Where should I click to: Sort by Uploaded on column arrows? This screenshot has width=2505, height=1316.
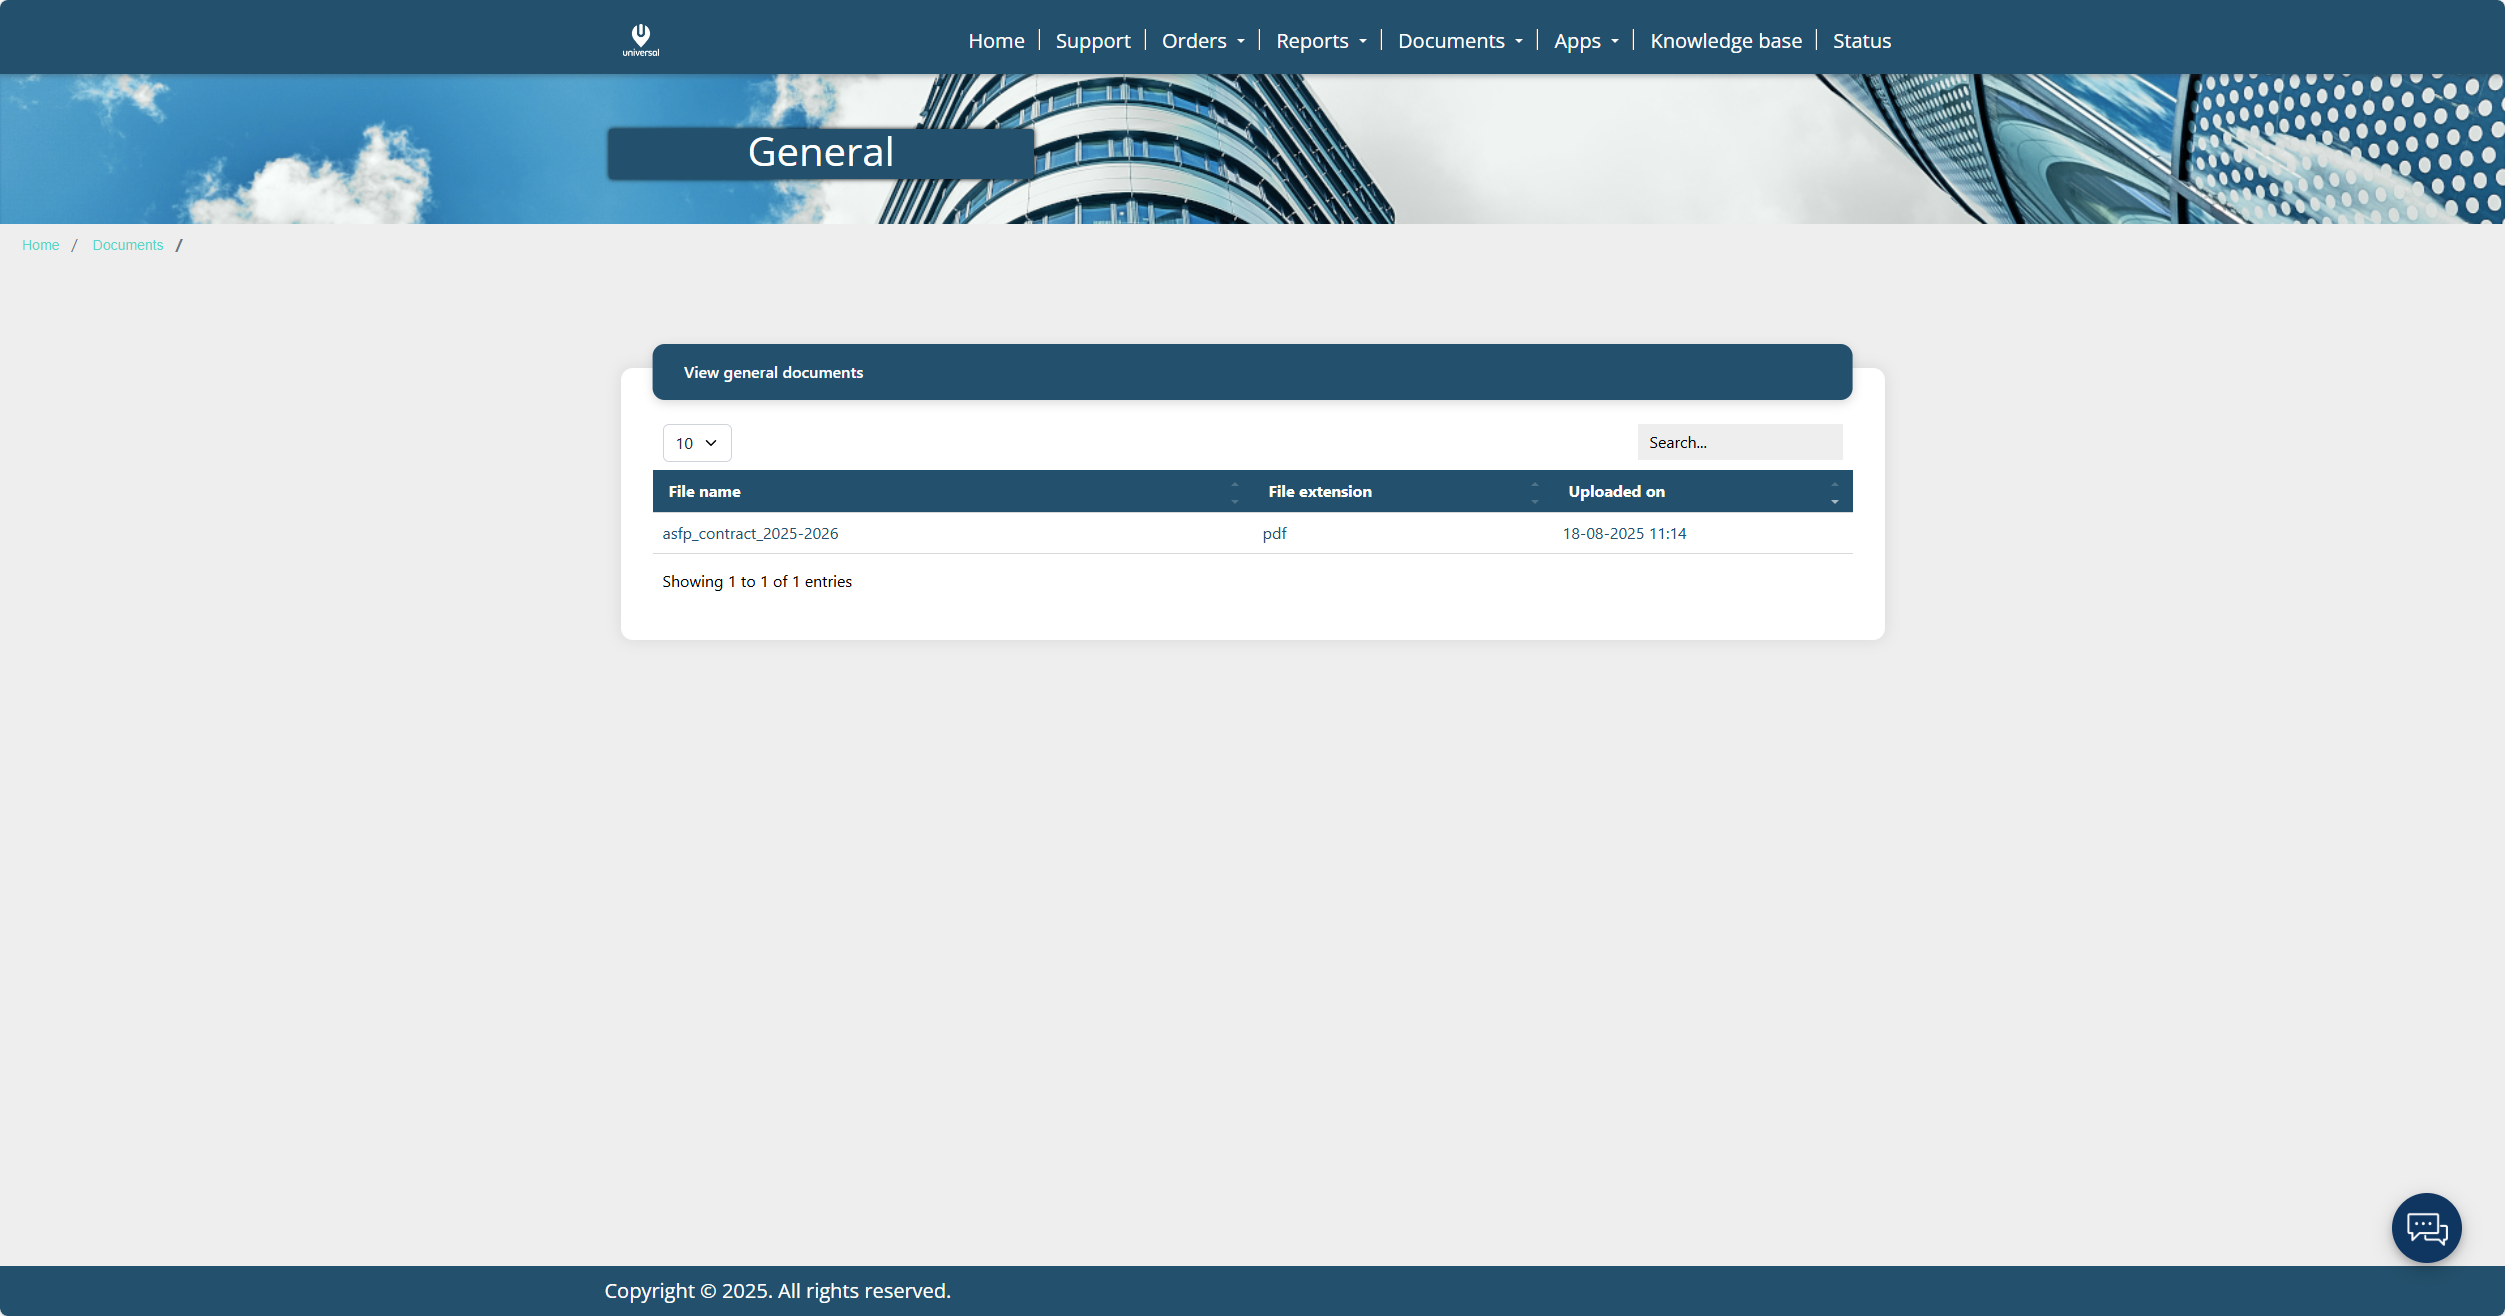(1834, 492)
